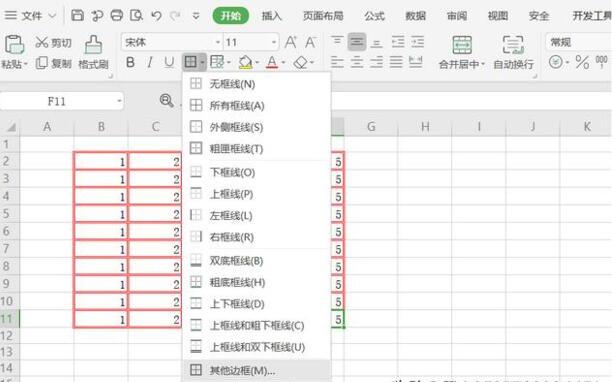Click 自动换行 wrap text
Screen dimensions: 612x382
point(513,52)
